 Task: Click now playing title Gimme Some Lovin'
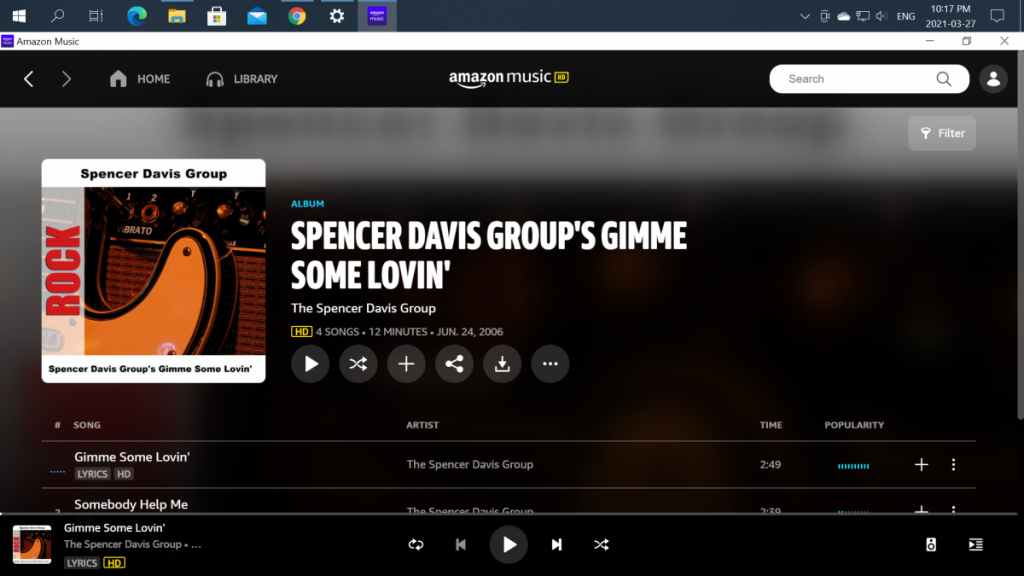point(114,528)
